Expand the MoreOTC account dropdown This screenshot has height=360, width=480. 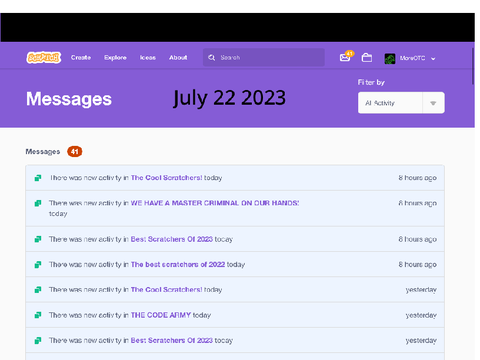pyautogui.click(x=433, y=59)
